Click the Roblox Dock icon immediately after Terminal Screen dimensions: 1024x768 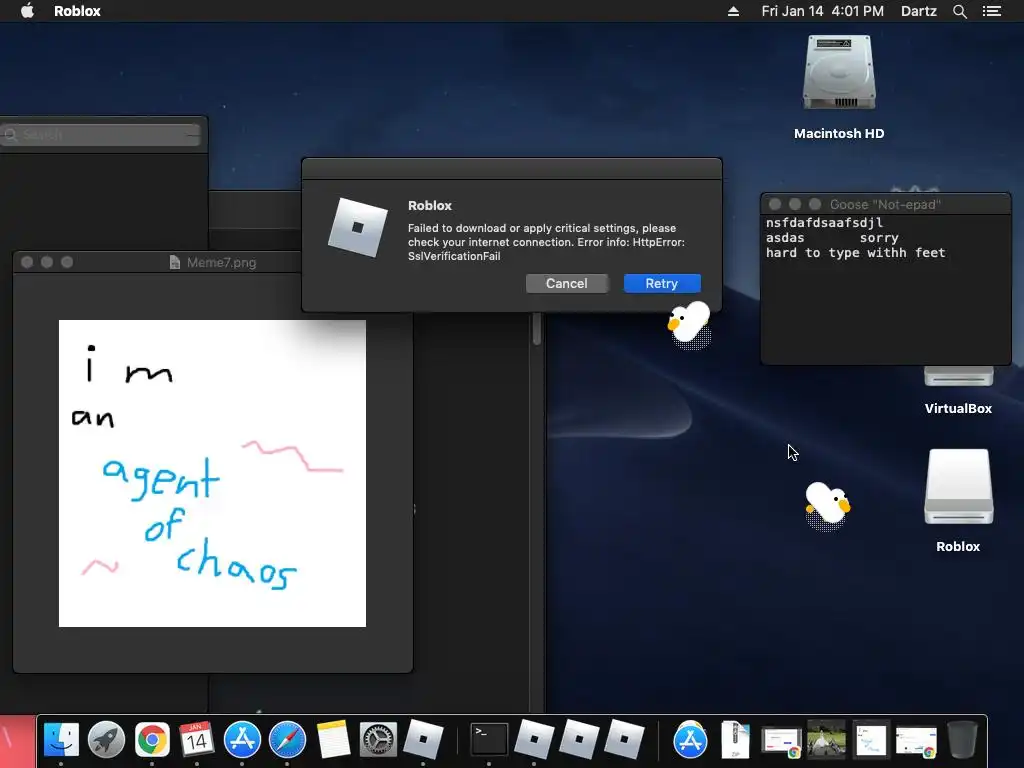coord(534,739)
